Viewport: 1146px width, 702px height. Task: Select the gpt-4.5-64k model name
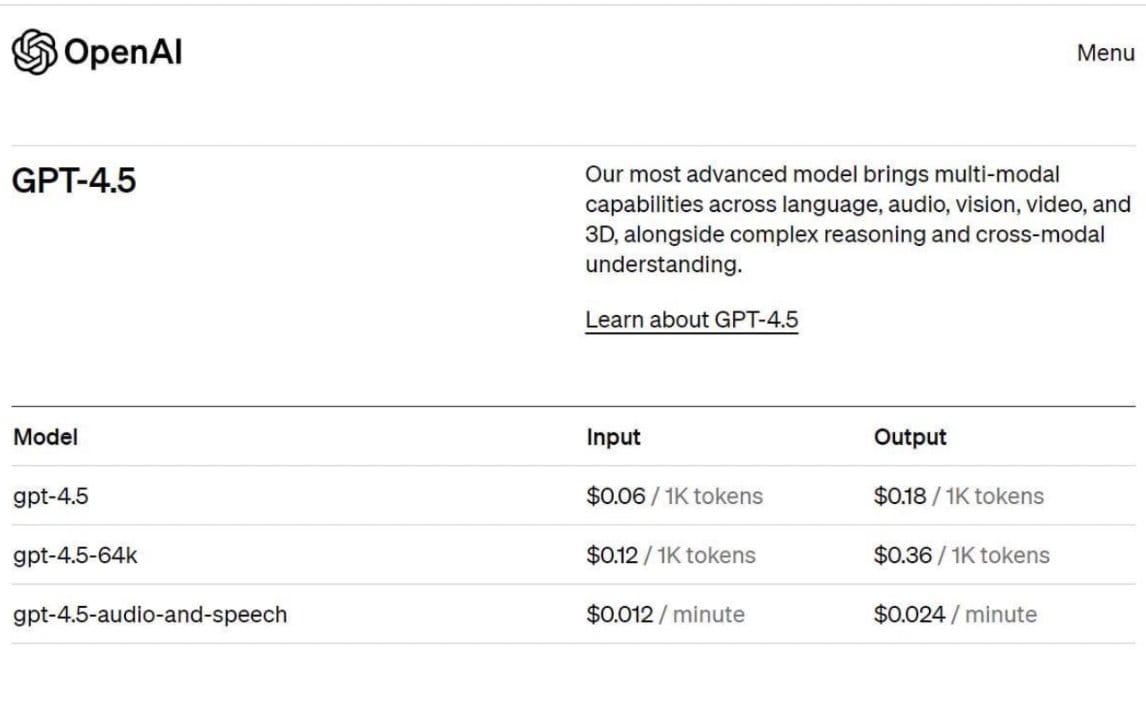coord(75,555)
